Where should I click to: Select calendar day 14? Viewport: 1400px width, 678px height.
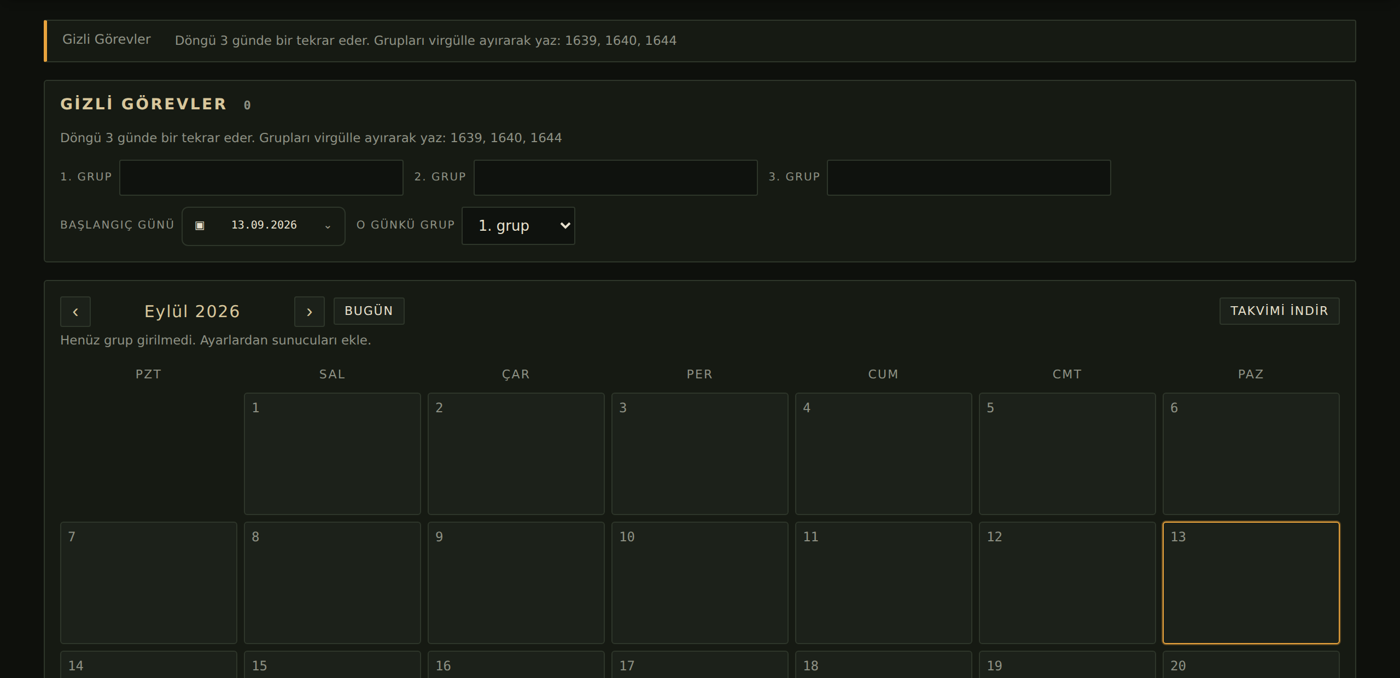[148, 665]
